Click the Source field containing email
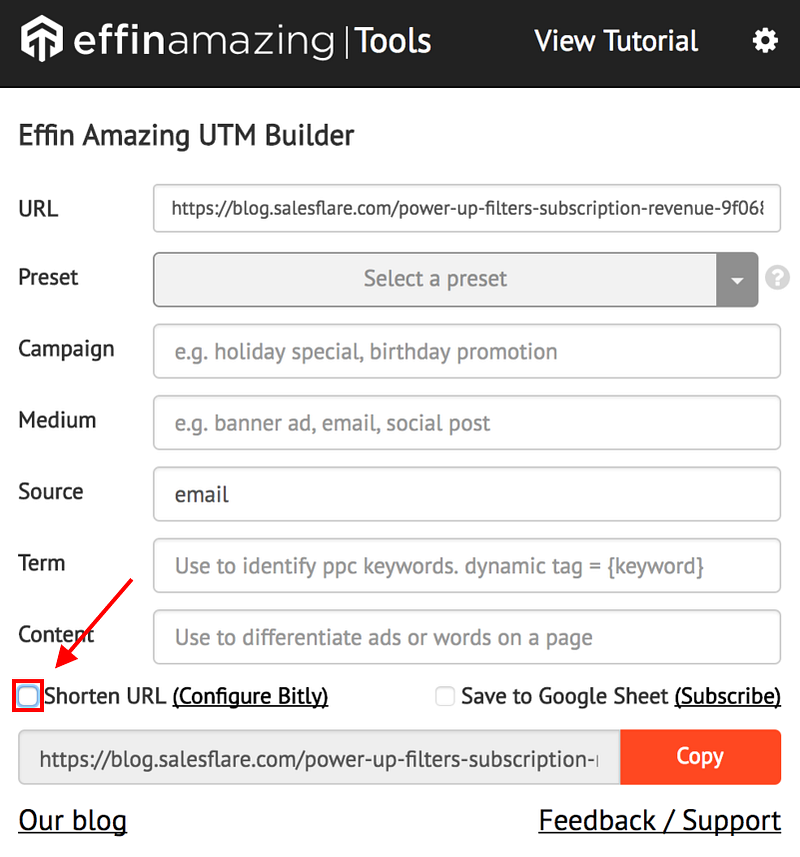 pyautogui.click(x=467, y=494)
